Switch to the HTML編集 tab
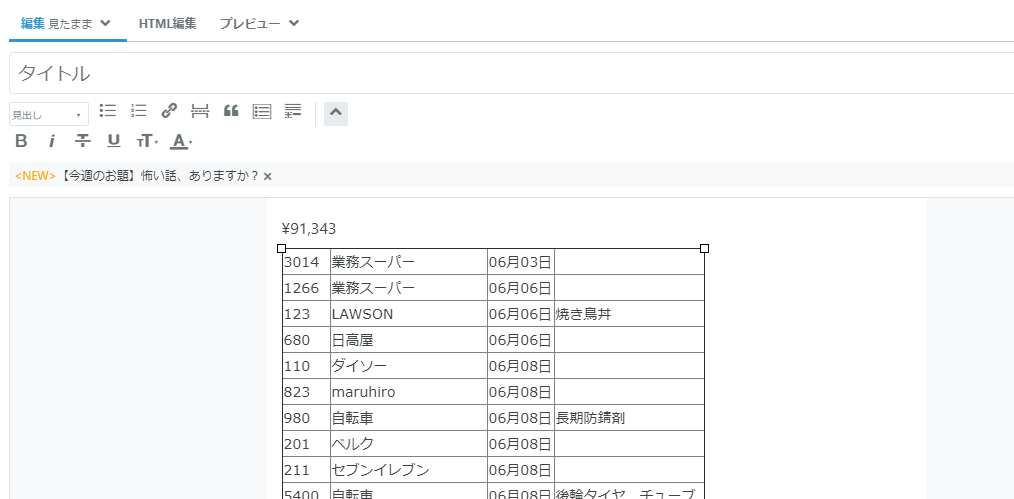 click(x=167, y=23)
